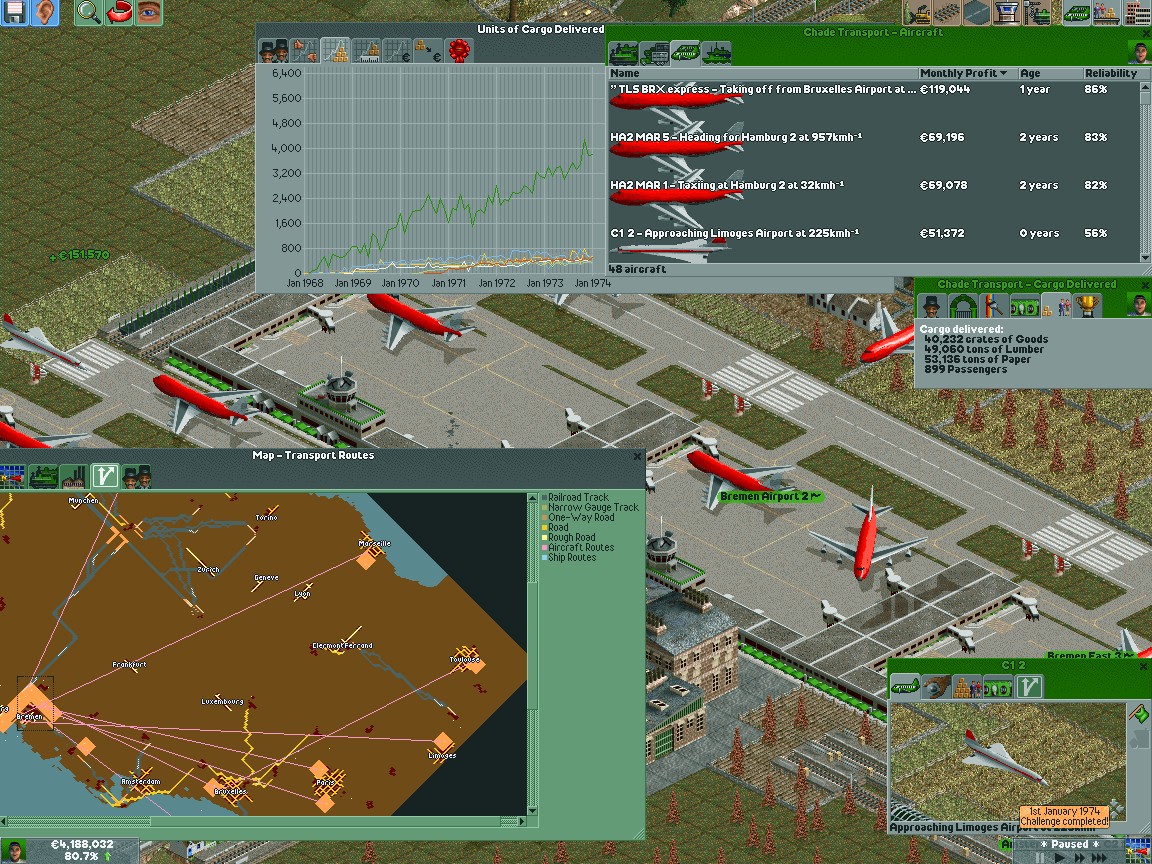The width and height of the screenshot is (1152, 864).
Task: Show road vehicles tab in vehicle window
Action: pyautogui.click(x=654, y=53)
